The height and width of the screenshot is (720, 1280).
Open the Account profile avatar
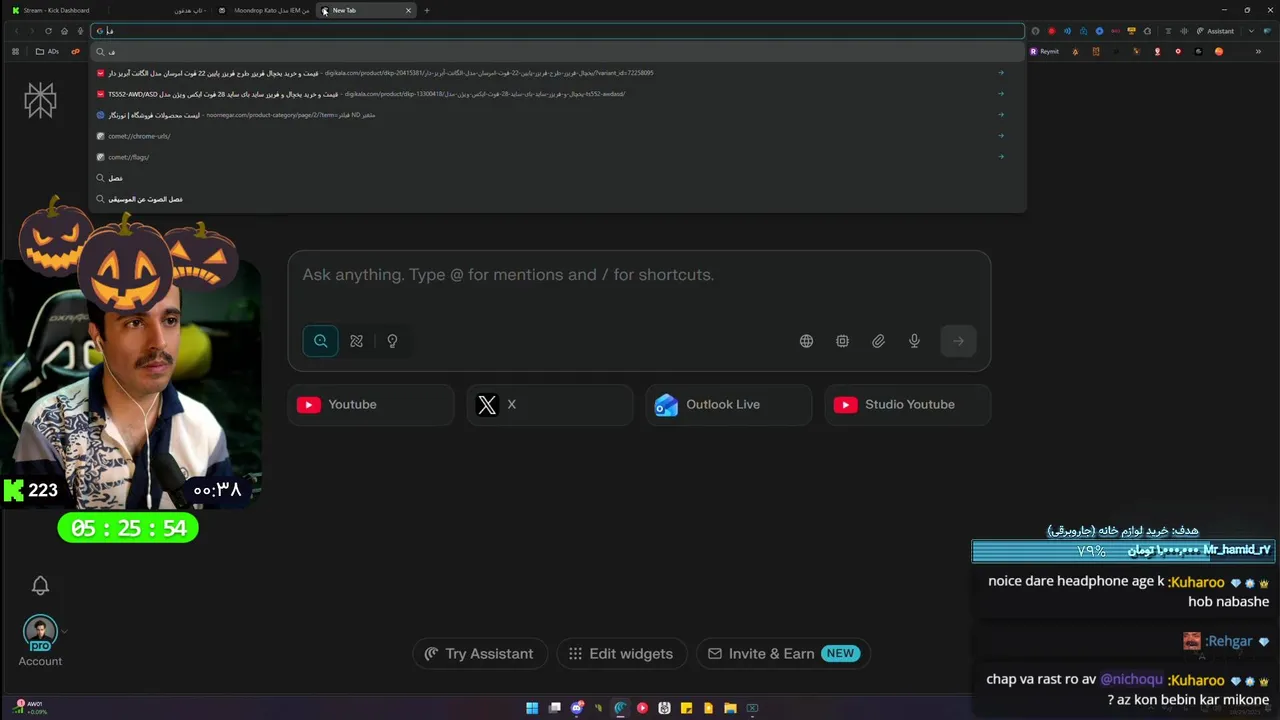40,633
